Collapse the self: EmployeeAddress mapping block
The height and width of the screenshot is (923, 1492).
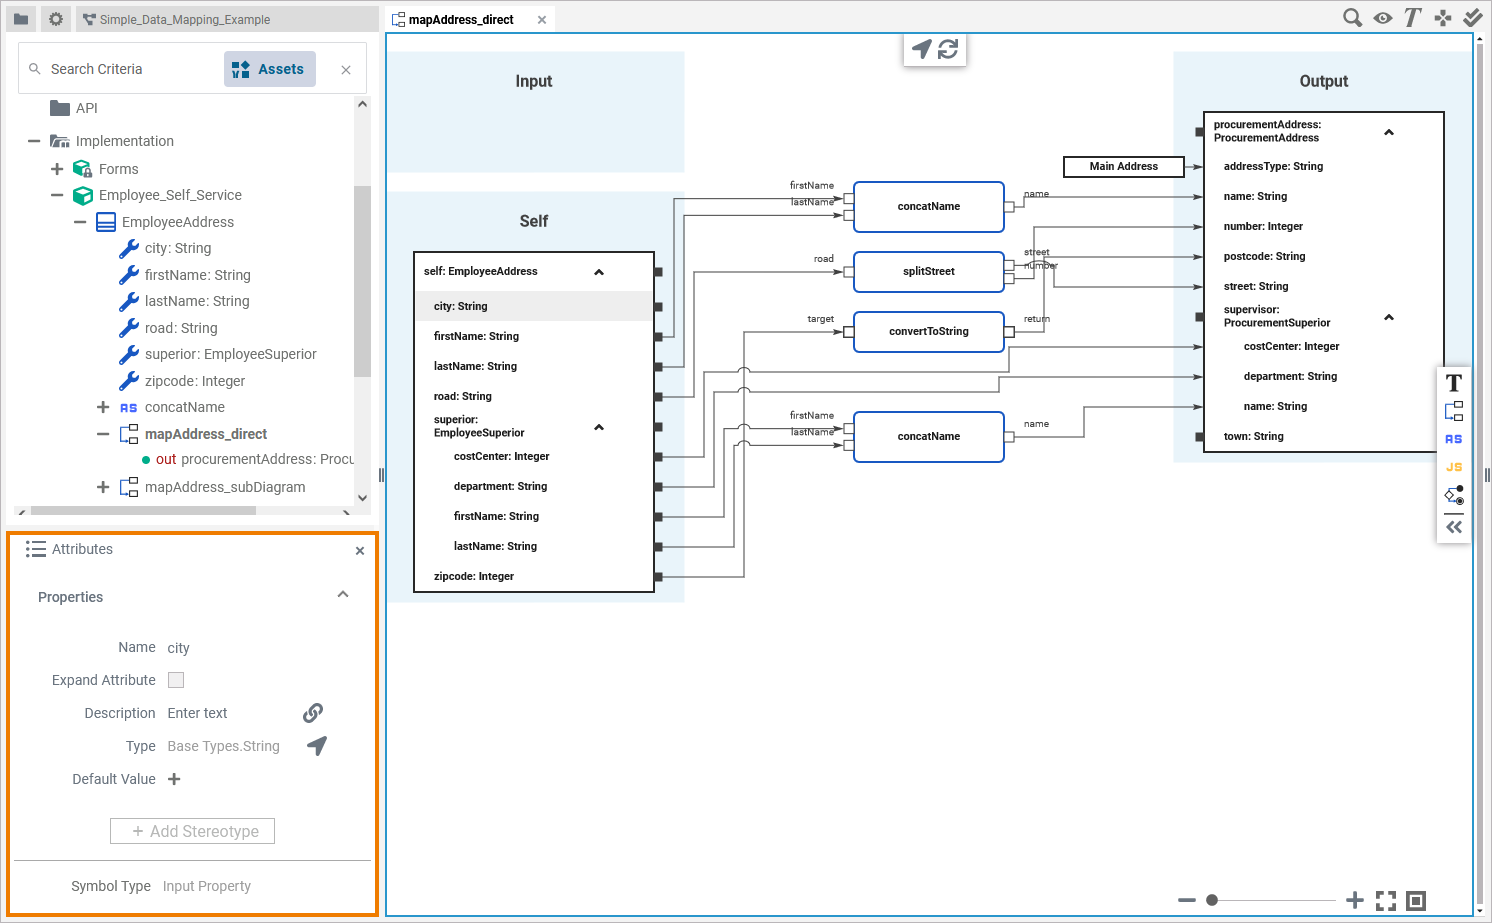[599, 271]
